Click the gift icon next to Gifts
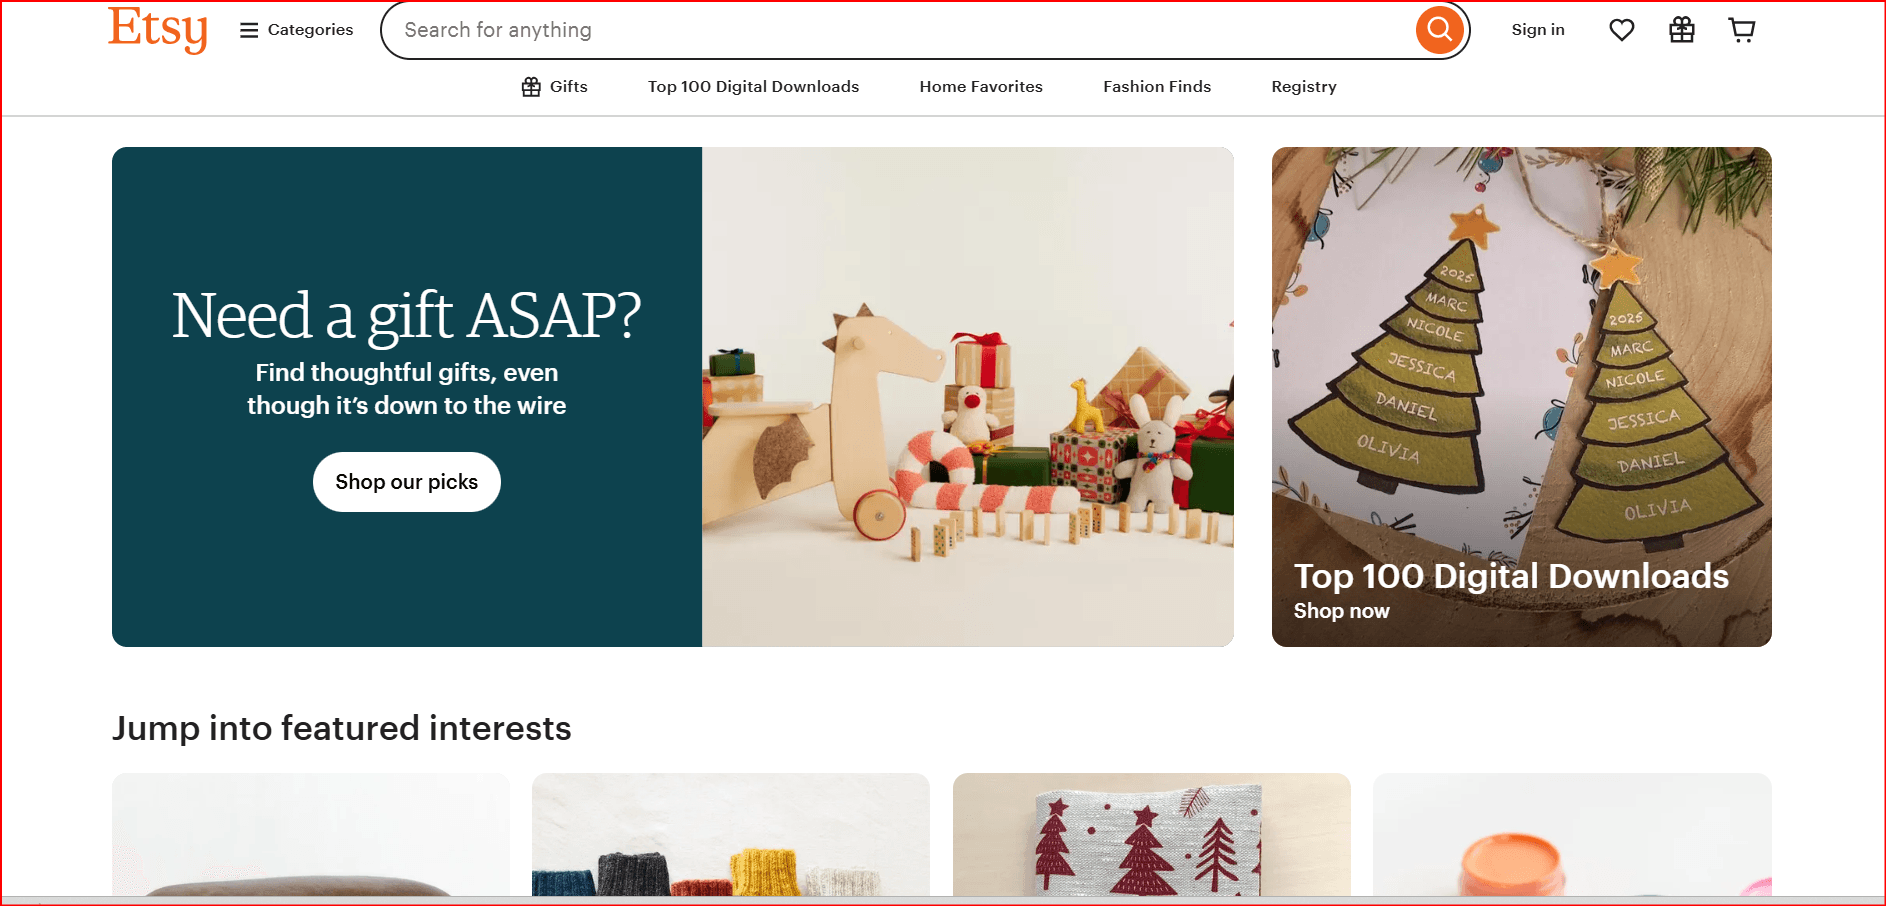Screen dimensions: 1886x906 tap(531, 87)
